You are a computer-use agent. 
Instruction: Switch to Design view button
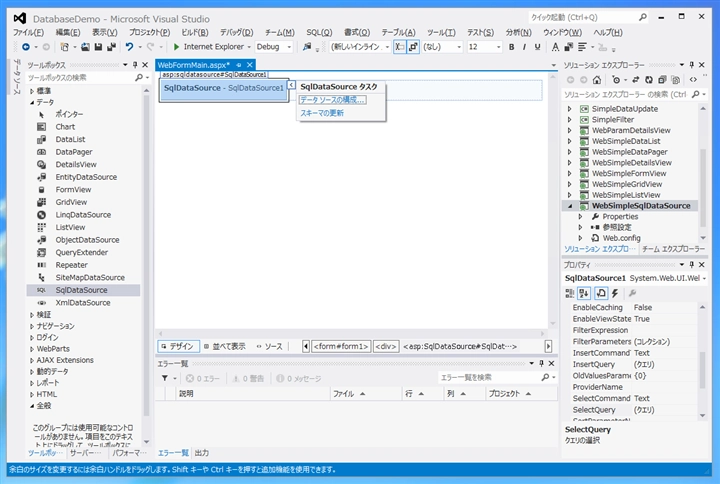pyautogui.click(x=179, y=346)
